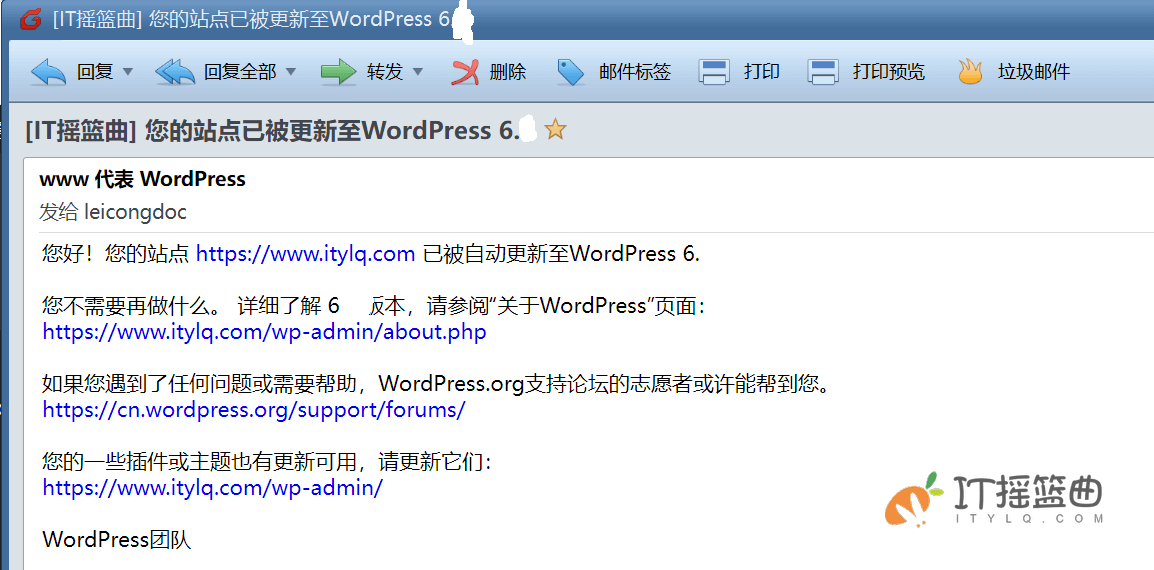Viewport: 1154px width, 570px height.
Task: Click the 打印预览 toolbar label
Action: coord(889,72)
